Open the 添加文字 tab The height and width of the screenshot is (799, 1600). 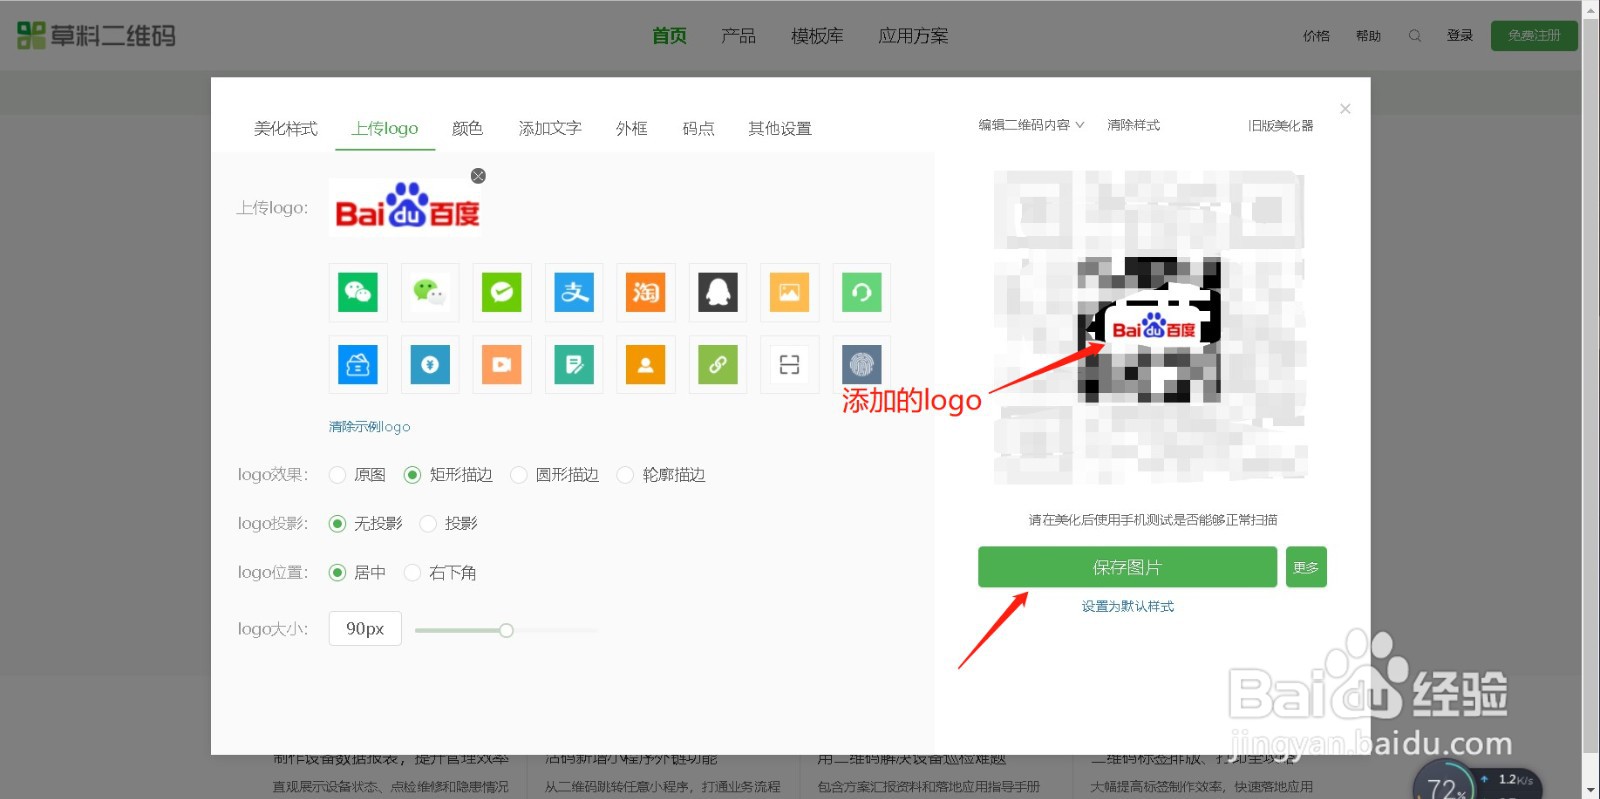click(x=550, y=129)
